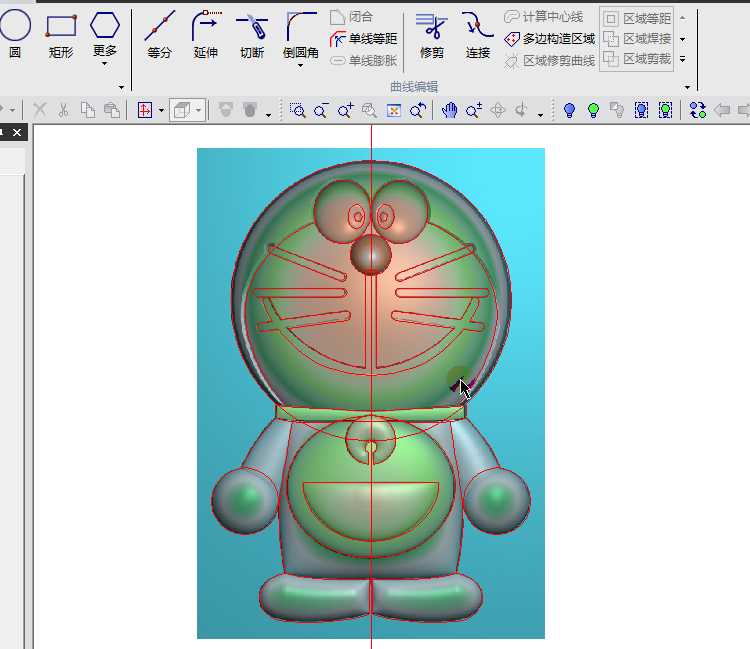Select the circle (圆) drawing tool

(x=15, y=34)
